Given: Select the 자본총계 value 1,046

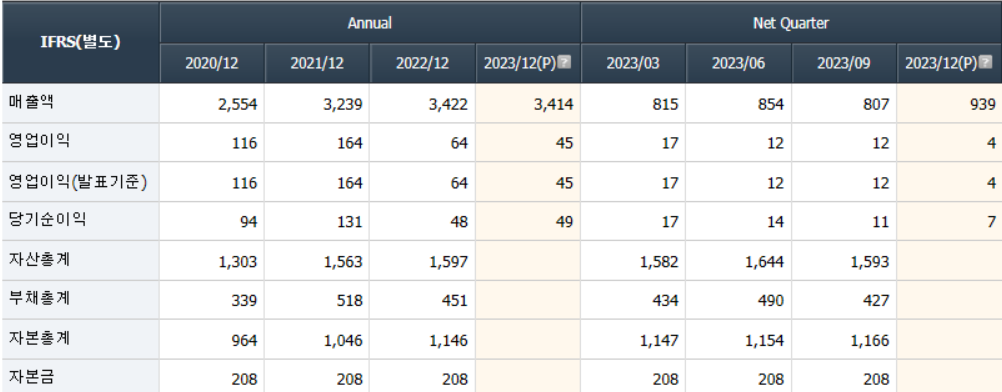Looking at the screenshot, I should point(344,340).
